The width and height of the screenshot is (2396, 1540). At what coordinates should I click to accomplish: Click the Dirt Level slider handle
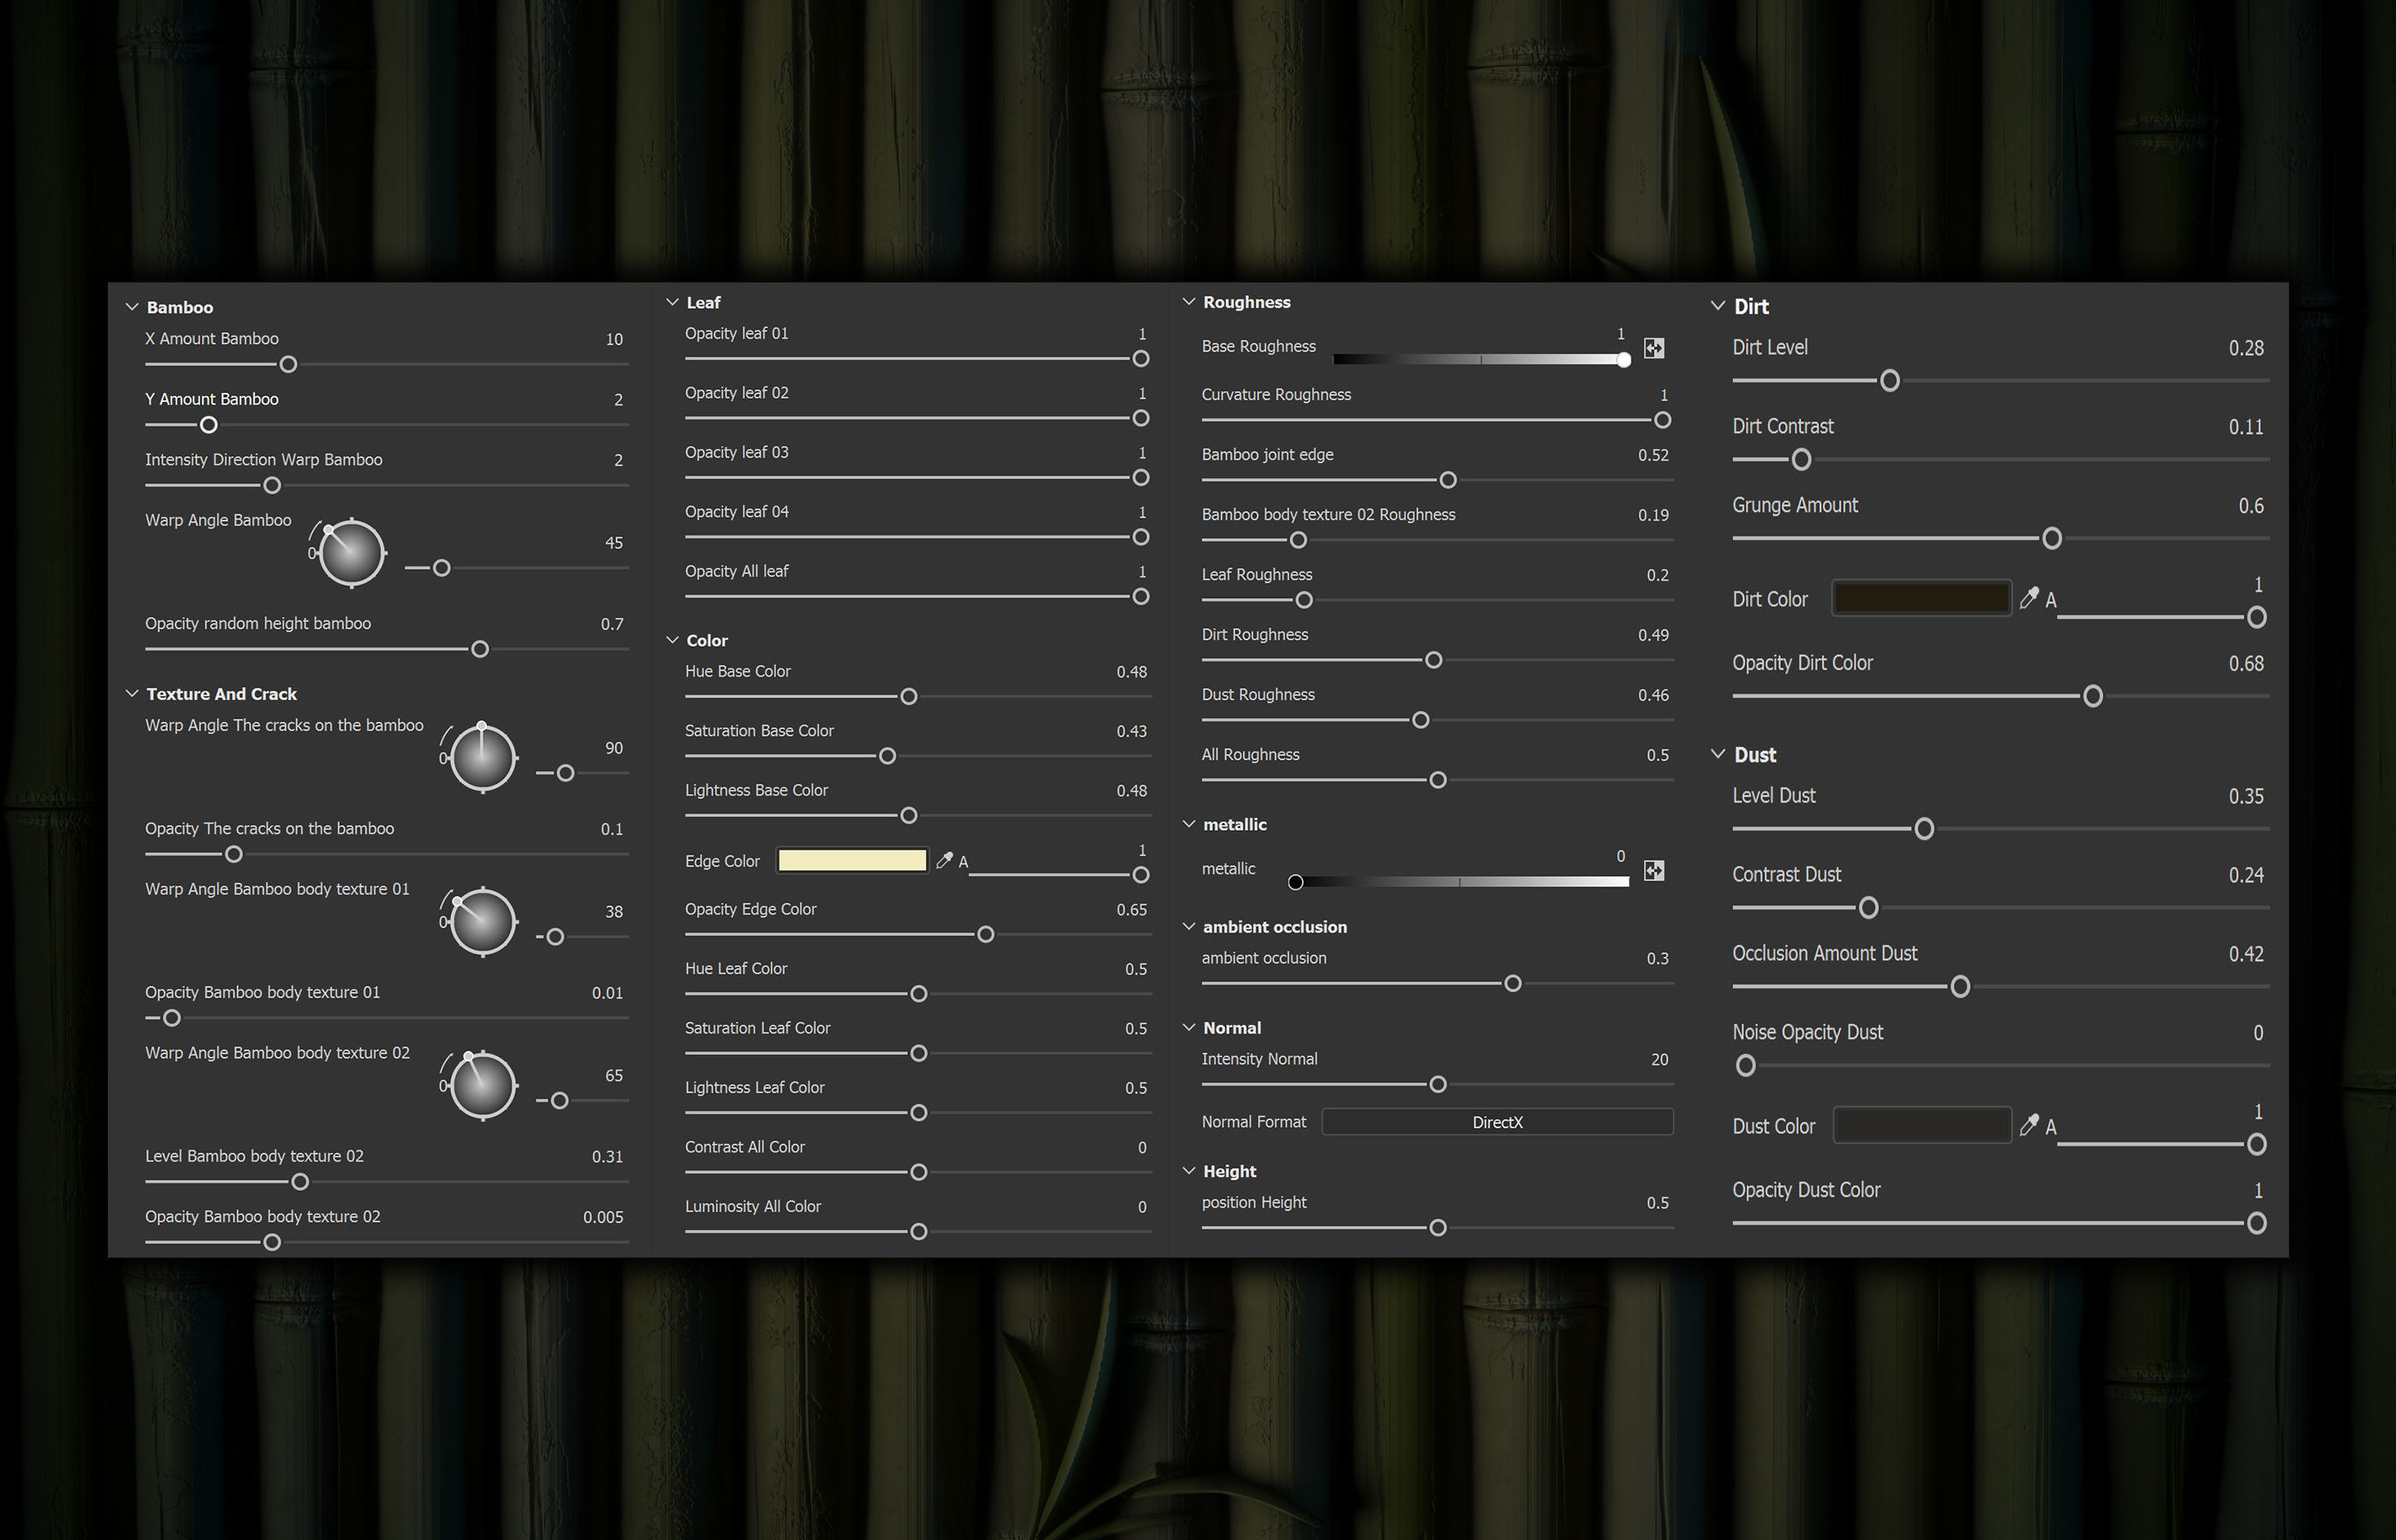coord(1889,381)
